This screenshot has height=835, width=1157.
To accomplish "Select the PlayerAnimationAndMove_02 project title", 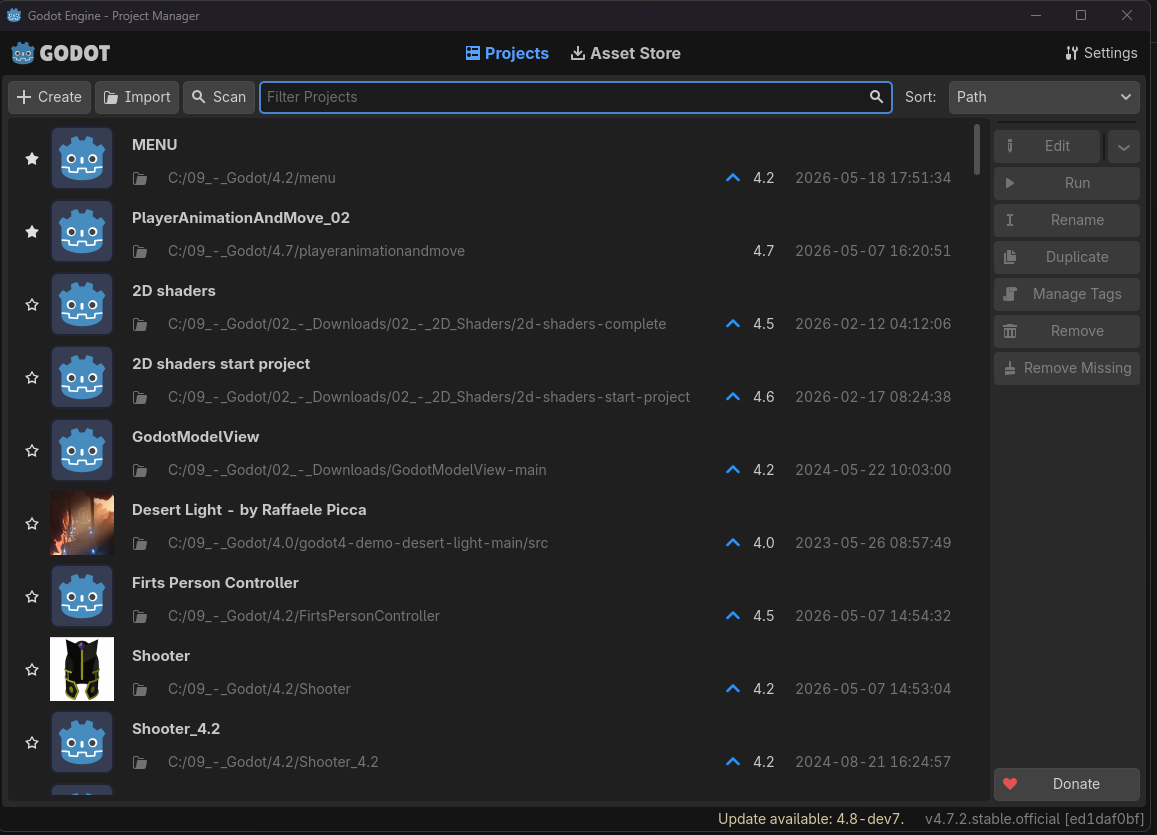I will (x=241, y=218).
